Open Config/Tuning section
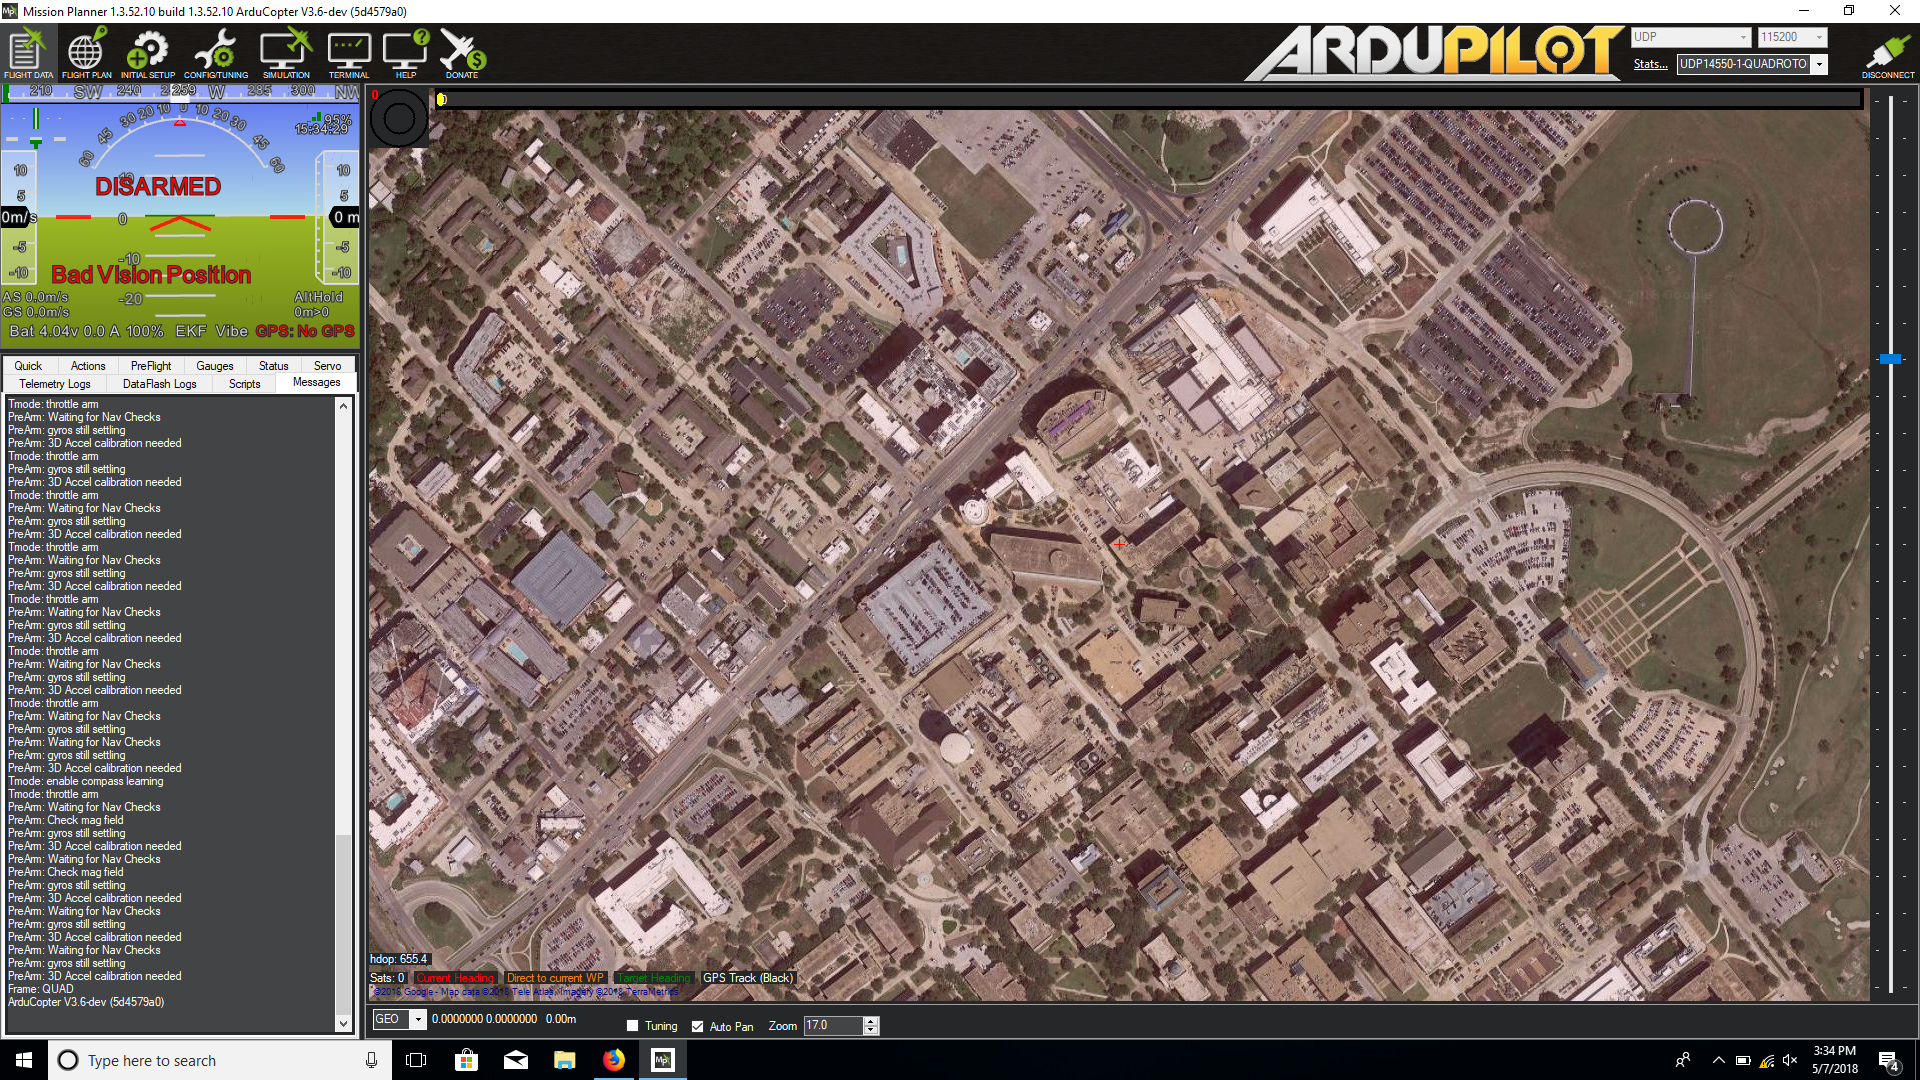The image size is (1920, 1080). pyautogui.click(x=216, y=54)
